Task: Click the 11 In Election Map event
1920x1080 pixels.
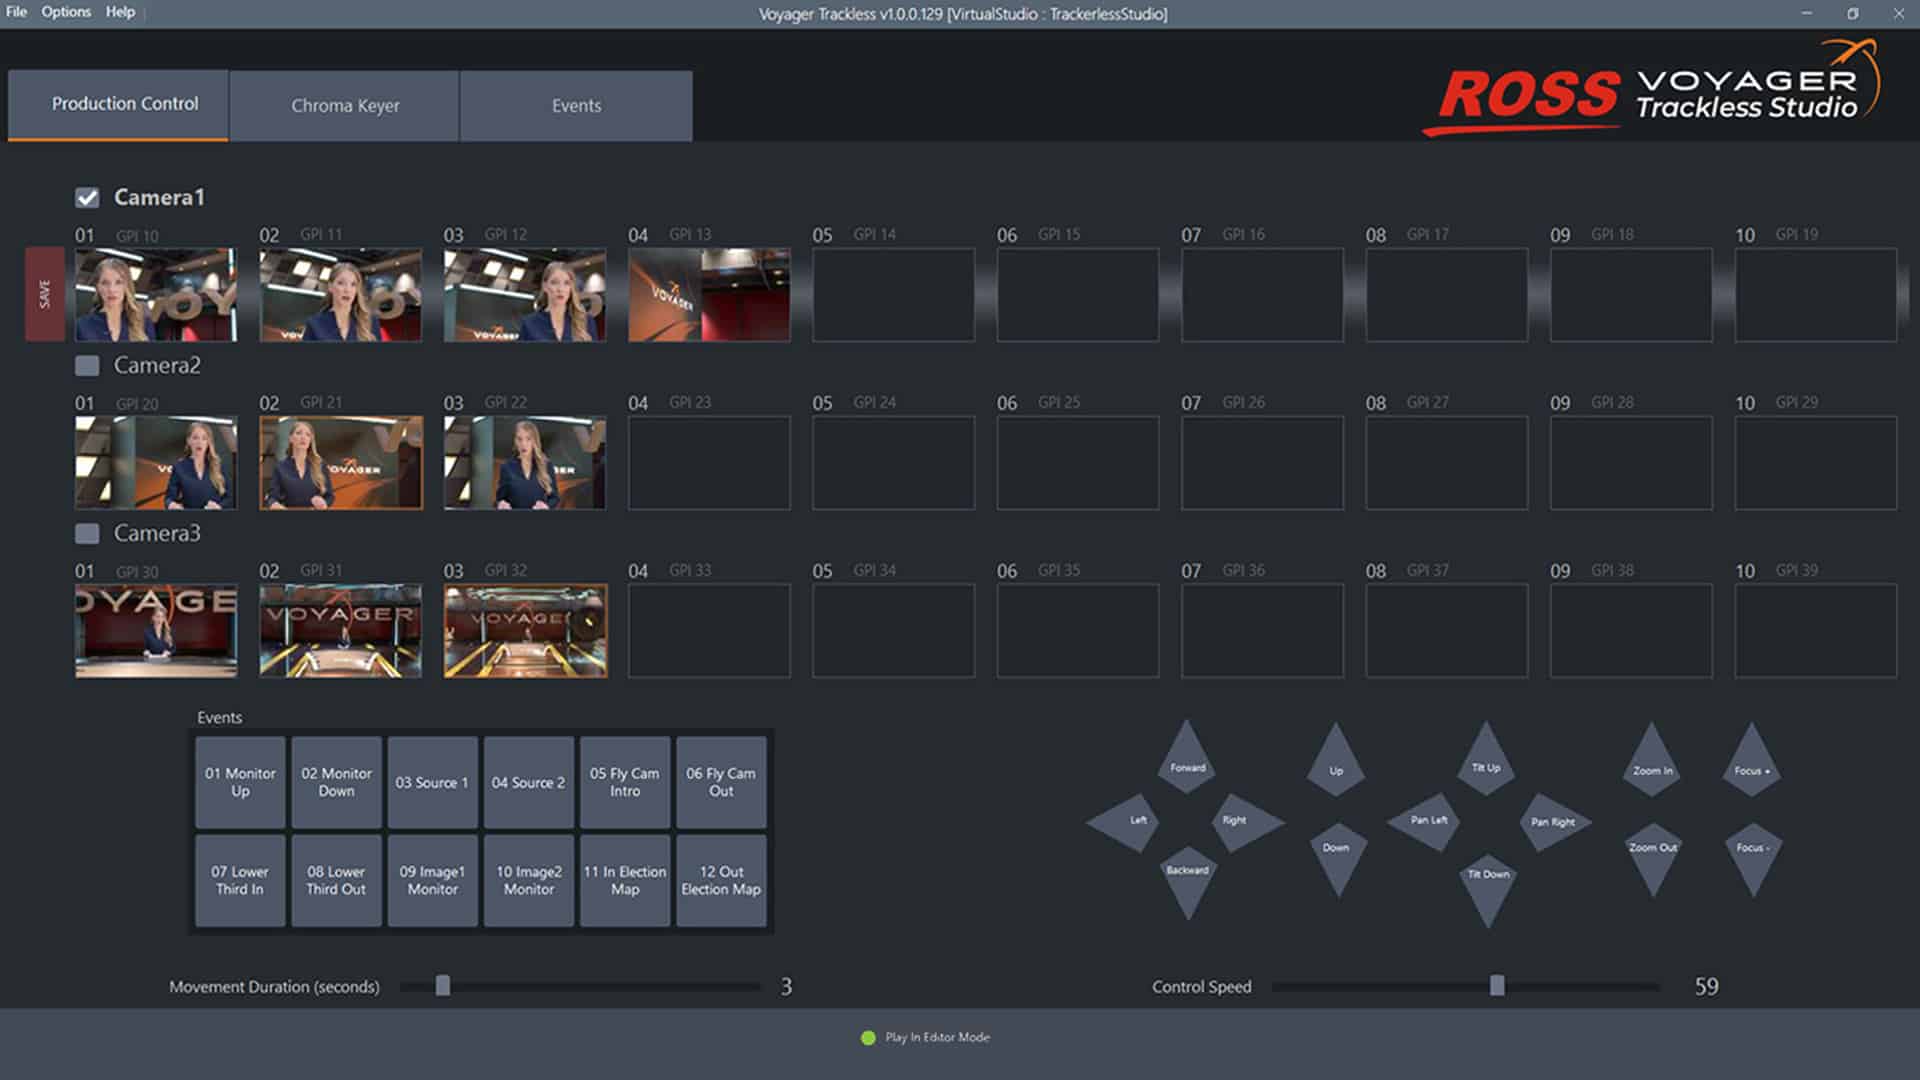Action: pos(624,880)
